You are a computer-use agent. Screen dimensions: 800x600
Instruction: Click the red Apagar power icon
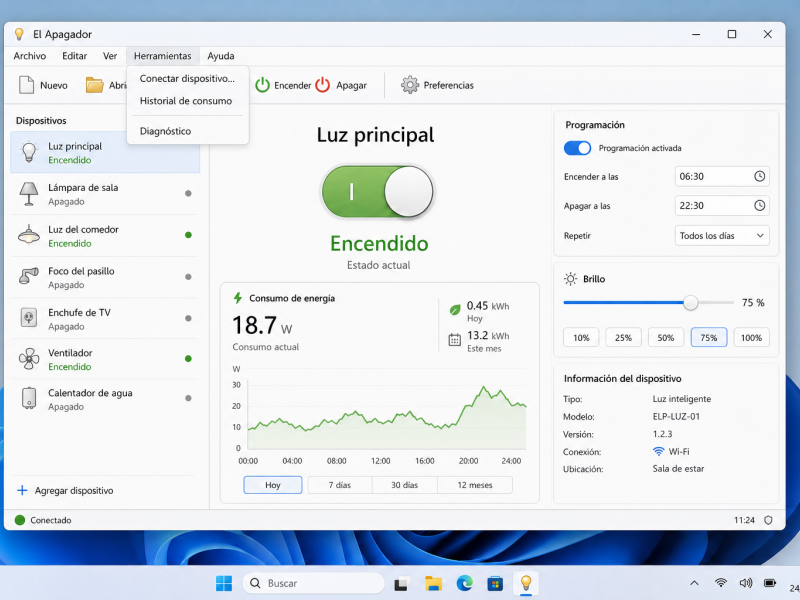coord(322,85)
